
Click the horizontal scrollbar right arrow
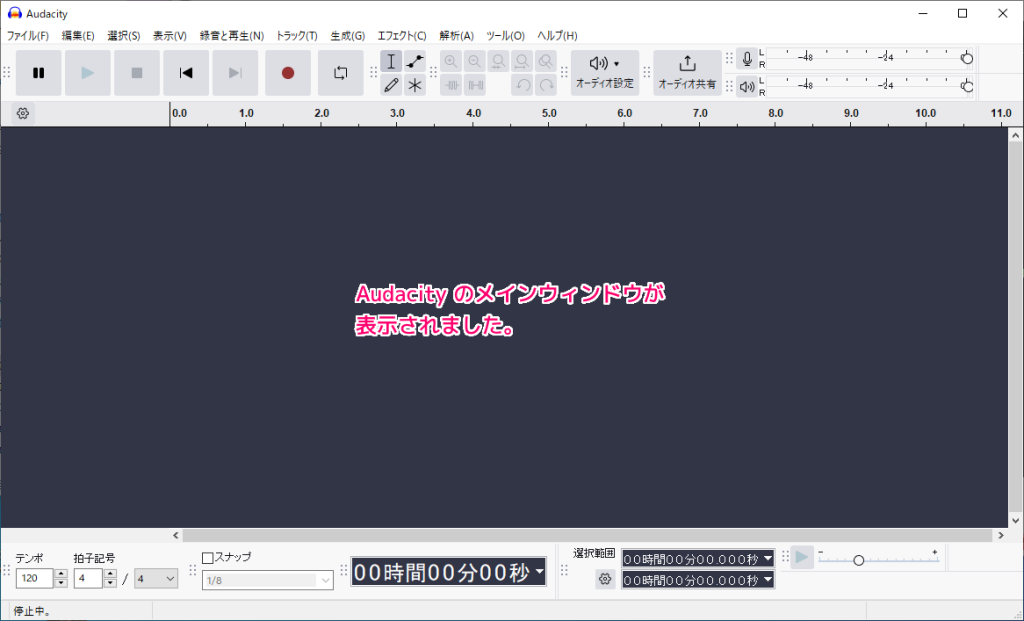(x=1001, y=535)
